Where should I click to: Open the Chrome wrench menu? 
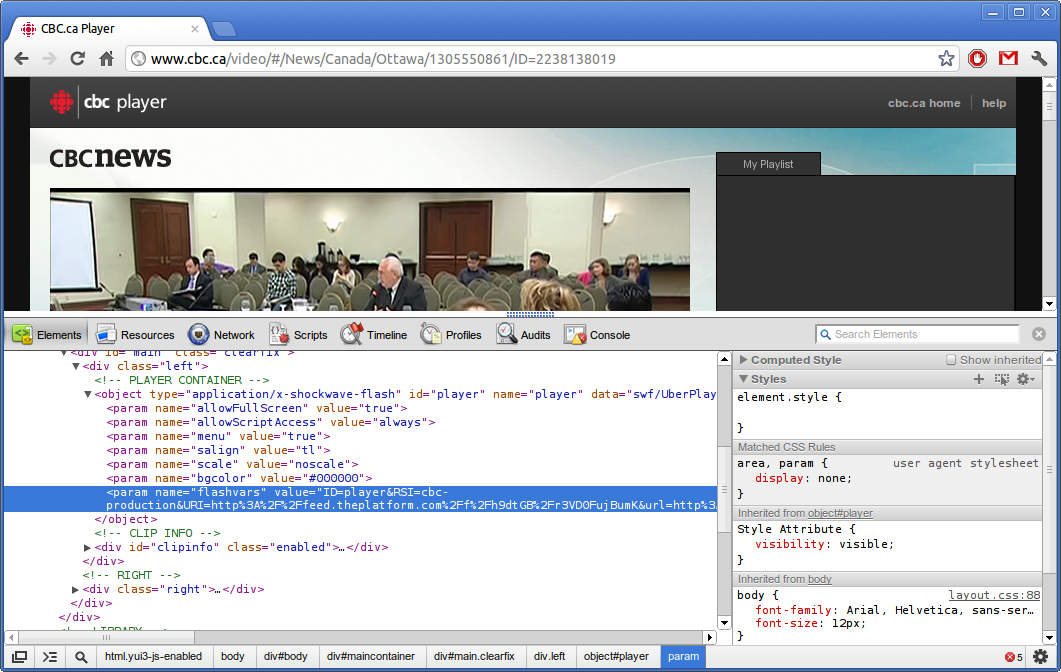pyautogui.click(x=1039, y=59)
